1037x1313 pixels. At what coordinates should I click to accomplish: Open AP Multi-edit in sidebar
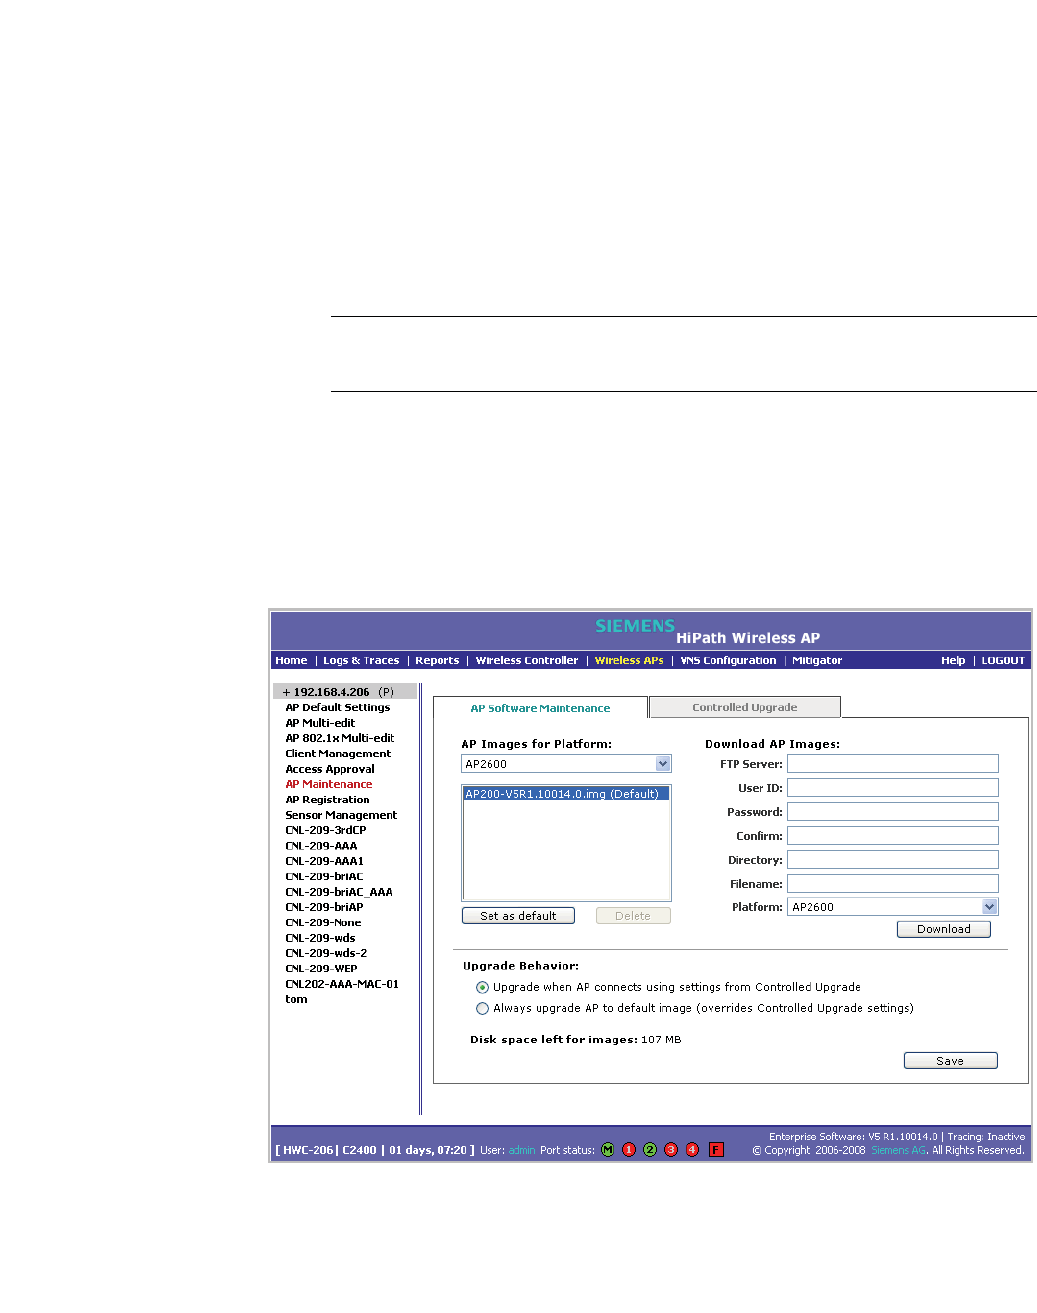pyautogui.click(x=320, y=723)
